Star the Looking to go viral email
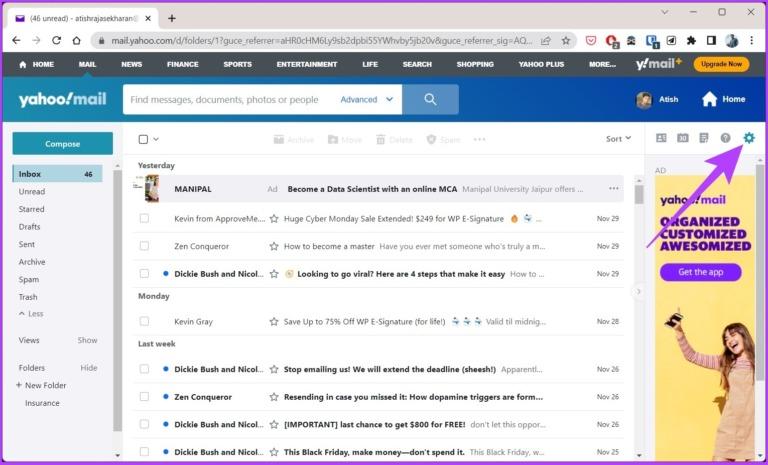 (274, 273)
